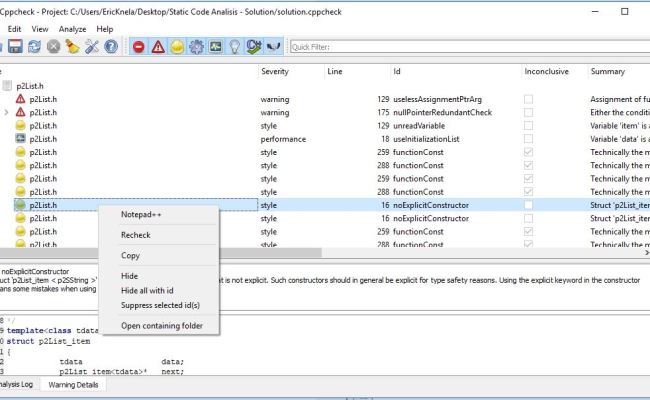
Task: Click the horizontal scrollbar right arrow
Action: pyautogui.click(x=646, y=252)
